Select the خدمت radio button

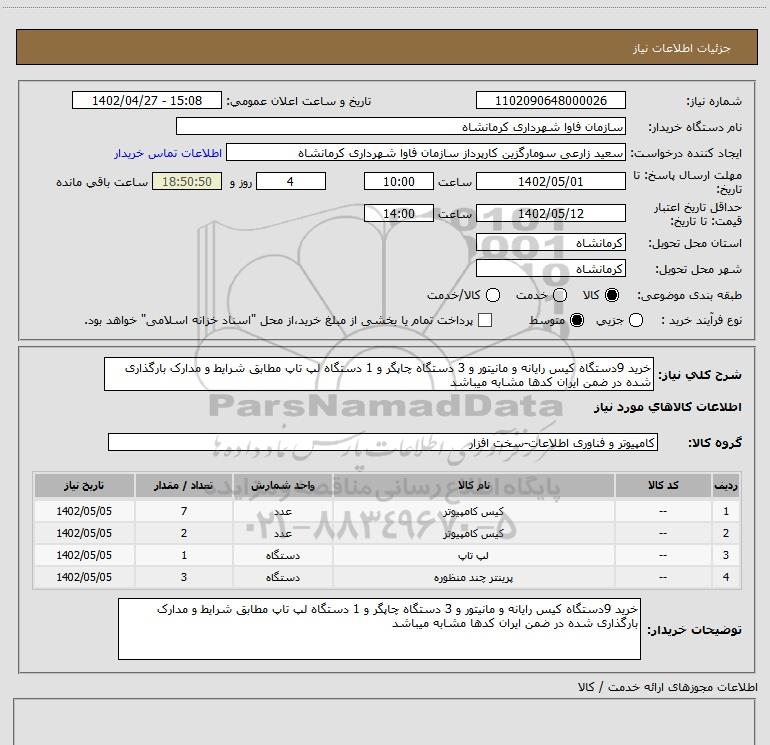pyautogui.click(x=560, y=295)
